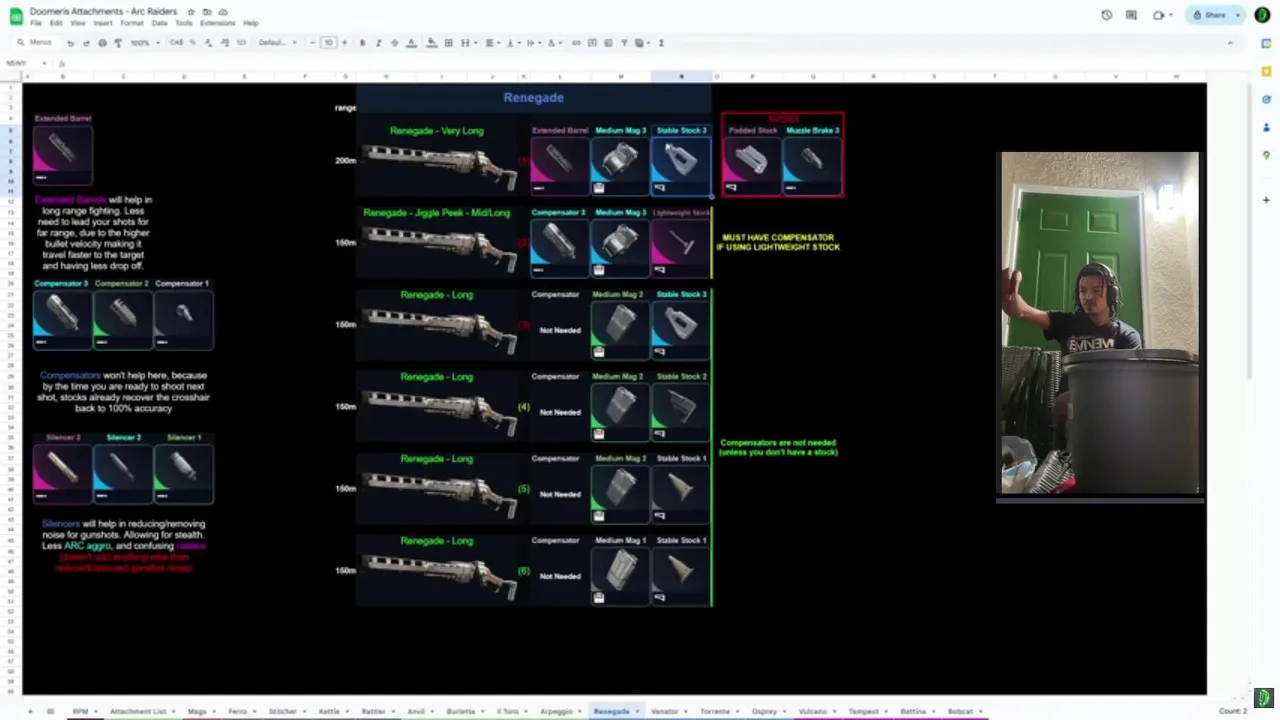Open the File menu

pos(36,23)
